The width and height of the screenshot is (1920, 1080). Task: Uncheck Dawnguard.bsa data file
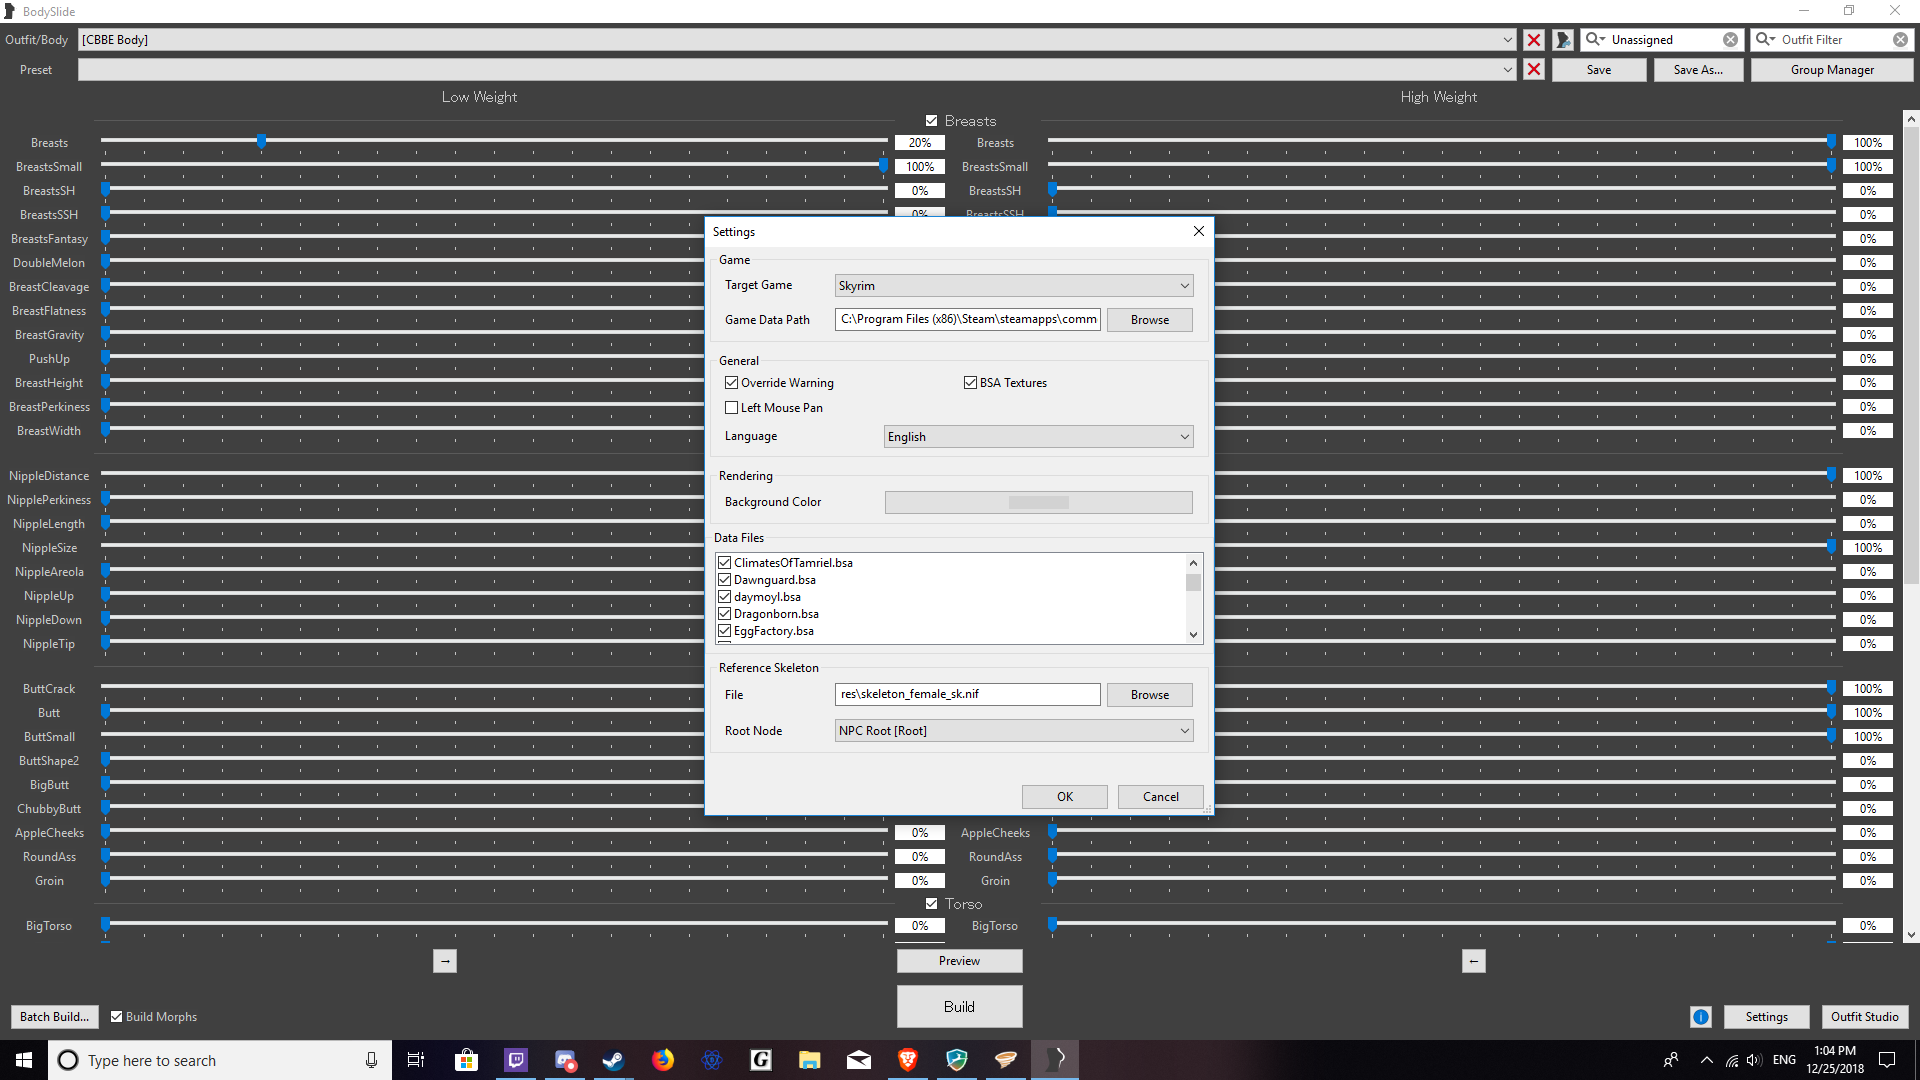pos(725,580)
